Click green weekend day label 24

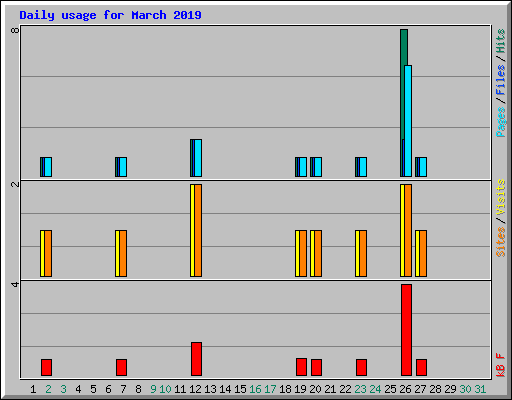(375, 389)
